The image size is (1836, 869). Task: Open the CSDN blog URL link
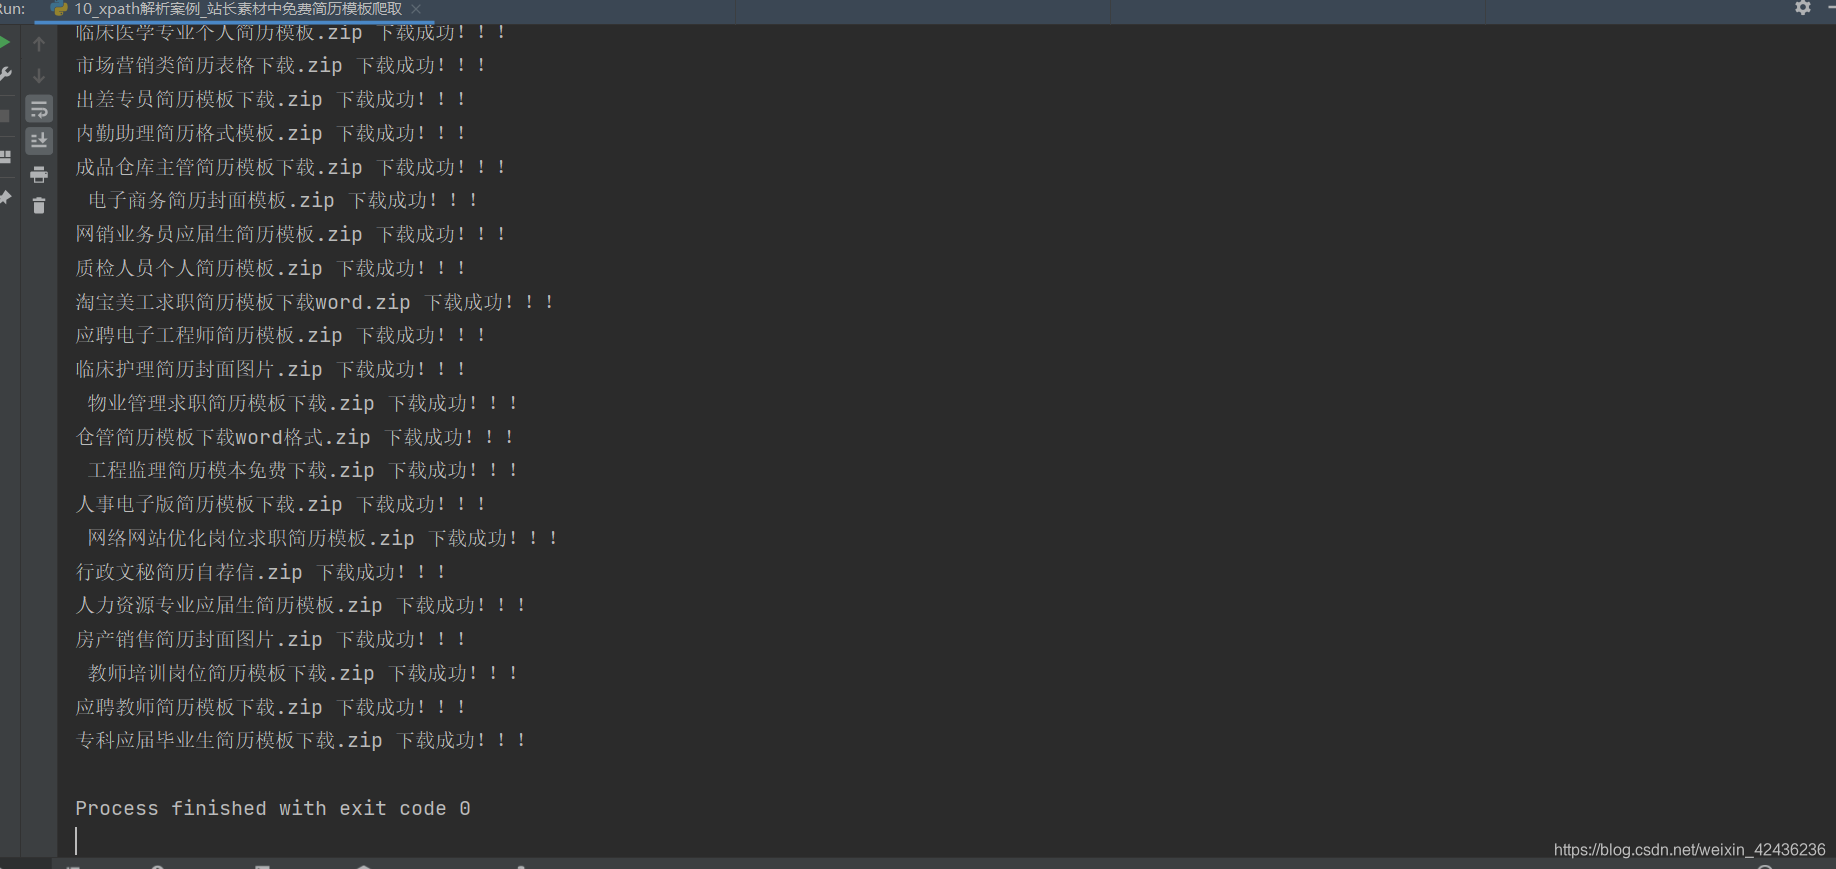click(x=1694, y=849)
